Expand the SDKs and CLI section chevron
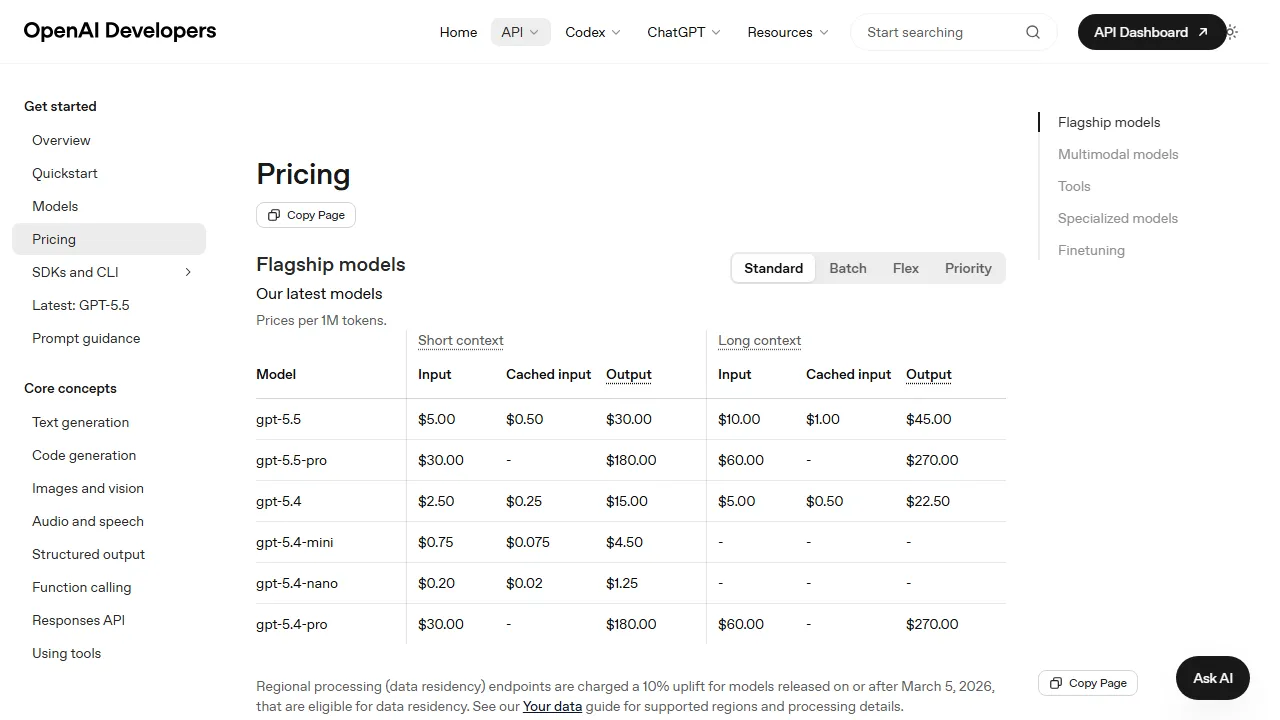Image resolution: width=1280 pixels, height=720 pixels. tap(188, 272)
